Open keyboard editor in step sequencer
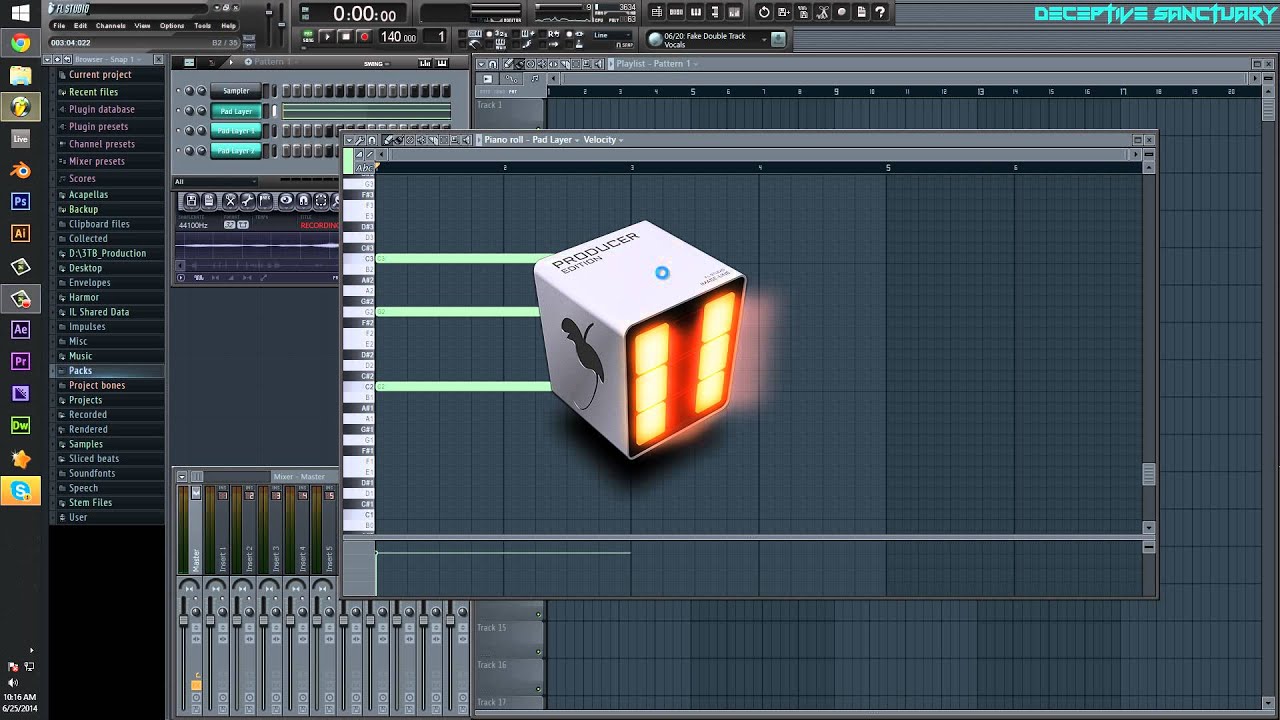 (x=441, y=63)
